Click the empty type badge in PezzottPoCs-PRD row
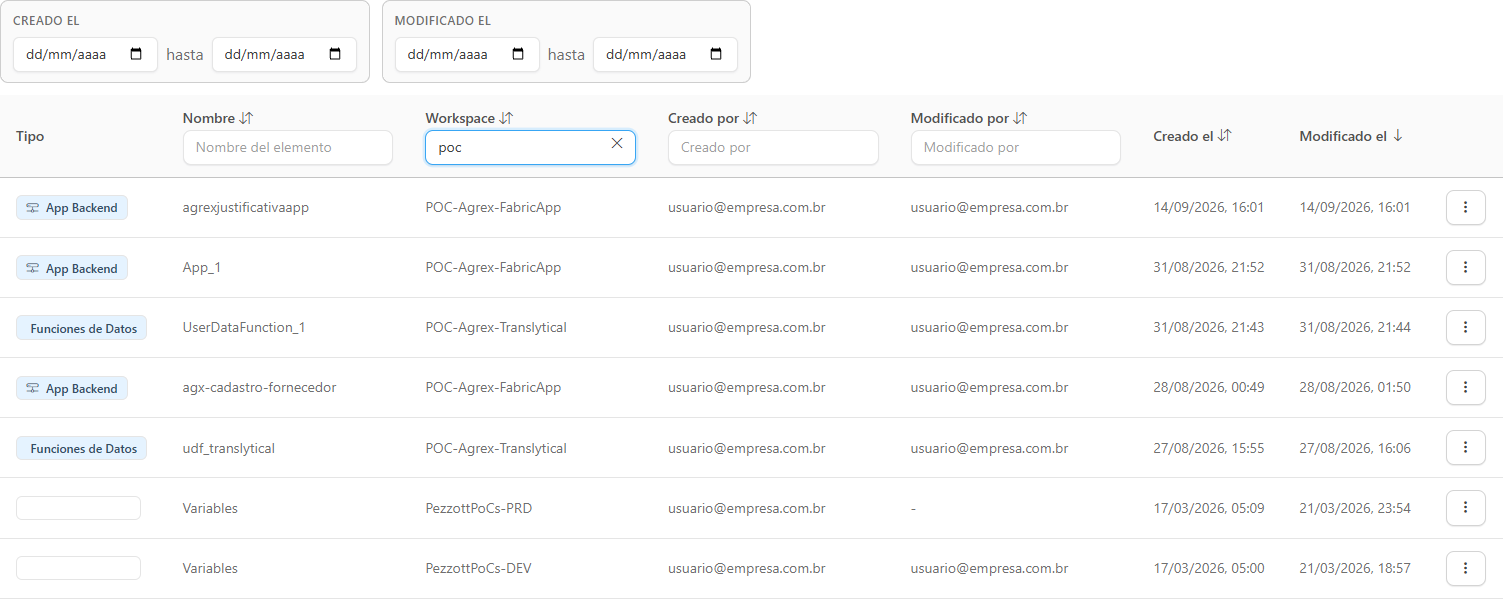 coord(78,508)
